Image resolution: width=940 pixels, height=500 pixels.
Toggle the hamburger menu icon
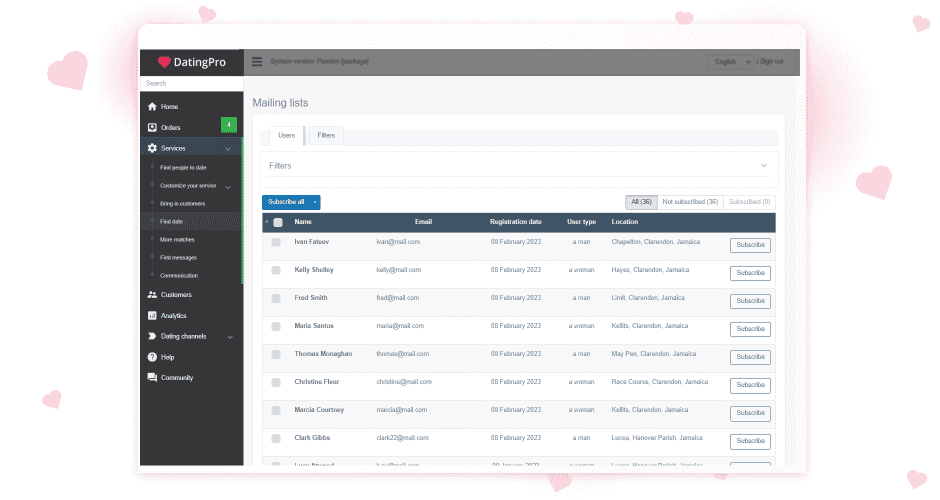pyautogui.click(x=257, y=61)
